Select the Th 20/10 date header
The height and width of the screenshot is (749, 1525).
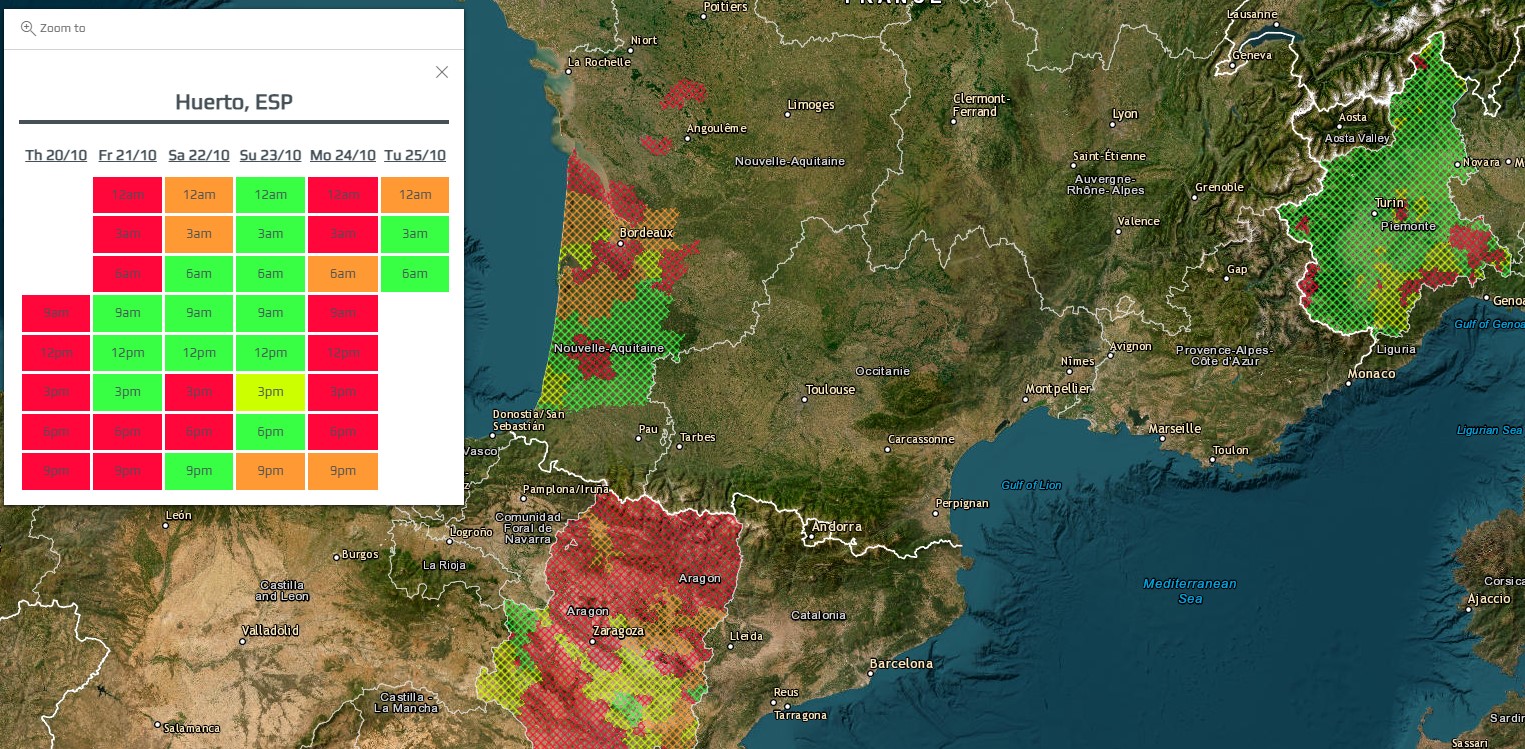point(55,155)
